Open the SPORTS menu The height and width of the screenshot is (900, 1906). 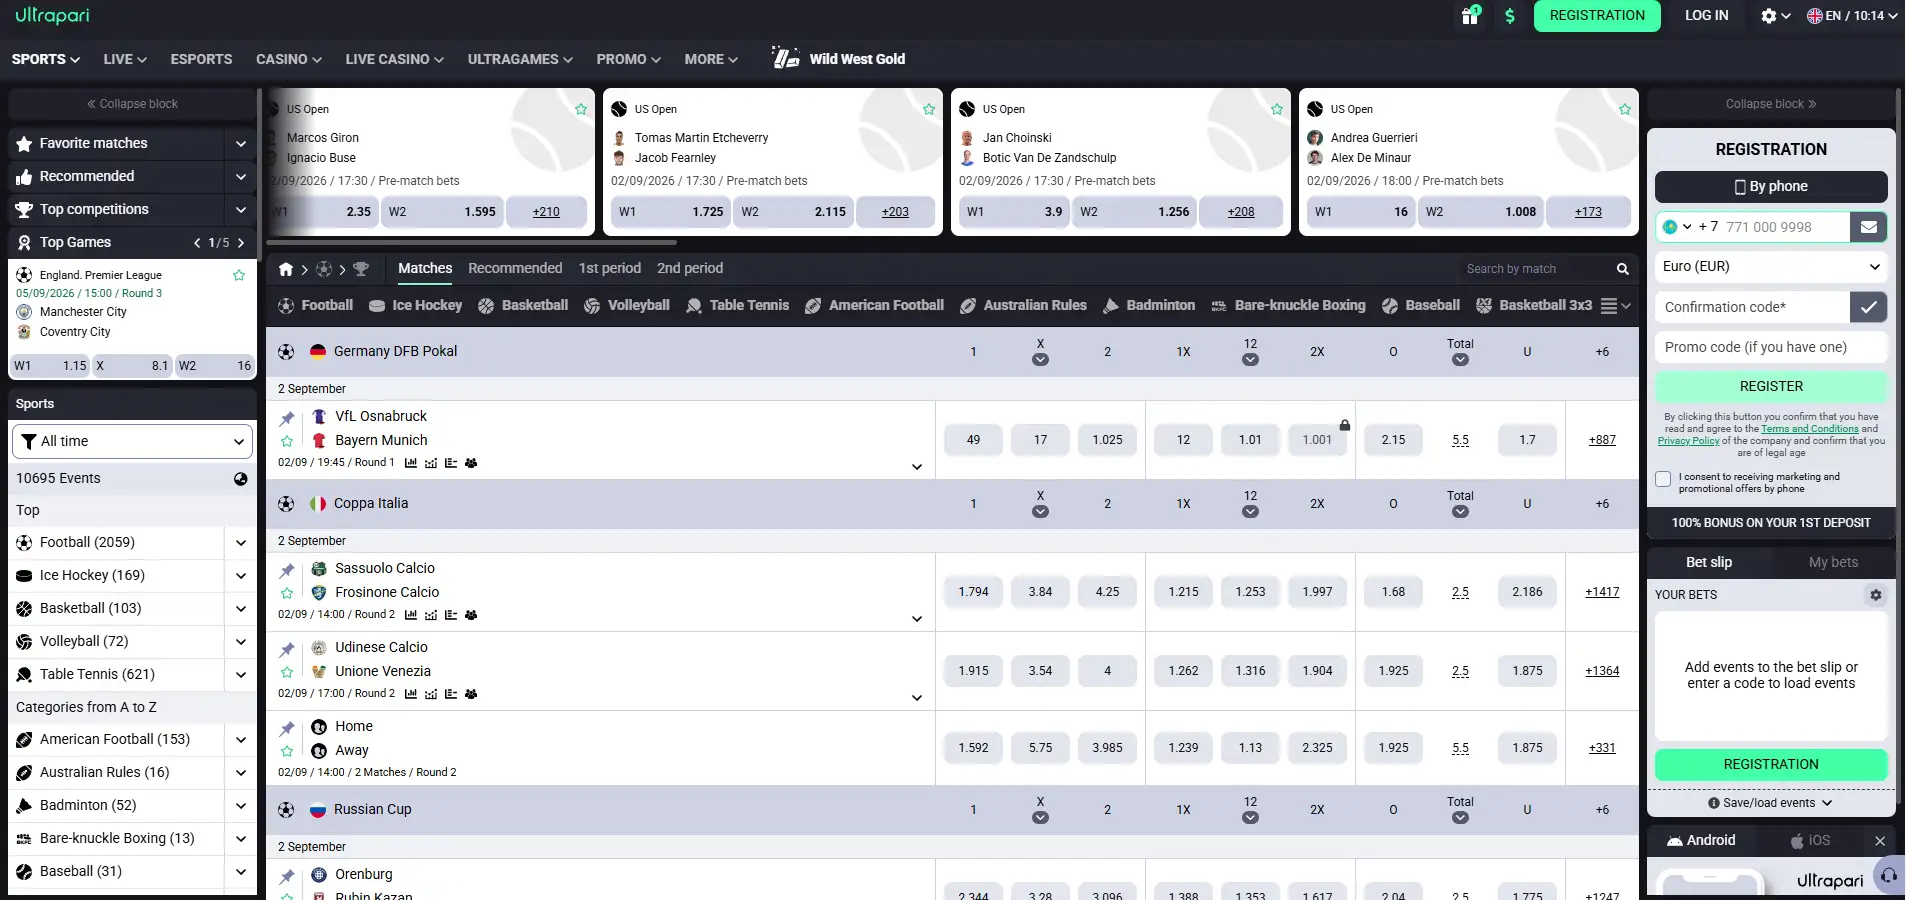click(46, 59)
